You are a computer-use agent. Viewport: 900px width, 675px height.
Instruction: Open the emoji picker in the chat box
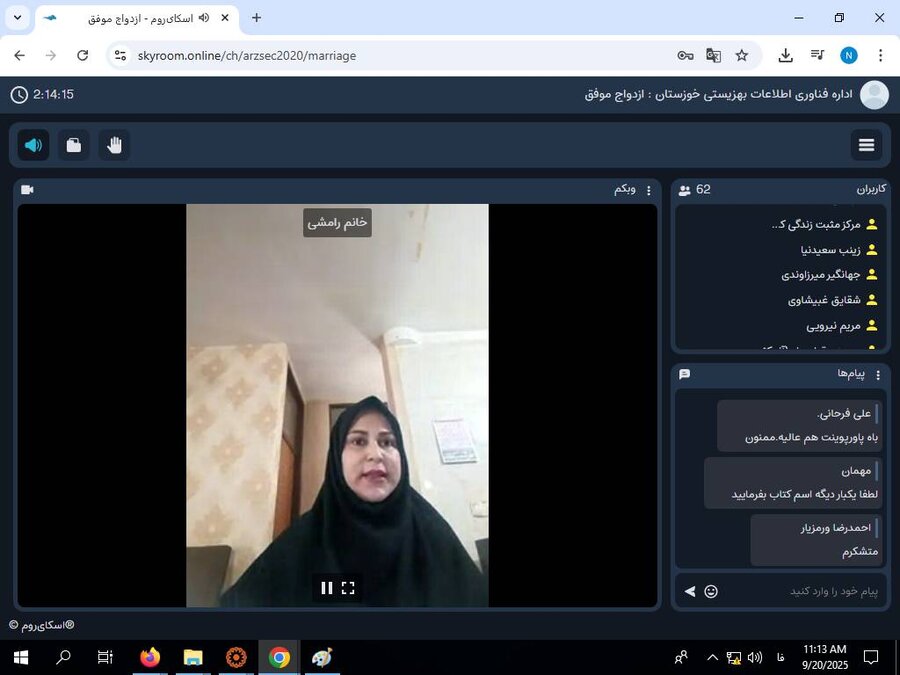pos(711,591)
